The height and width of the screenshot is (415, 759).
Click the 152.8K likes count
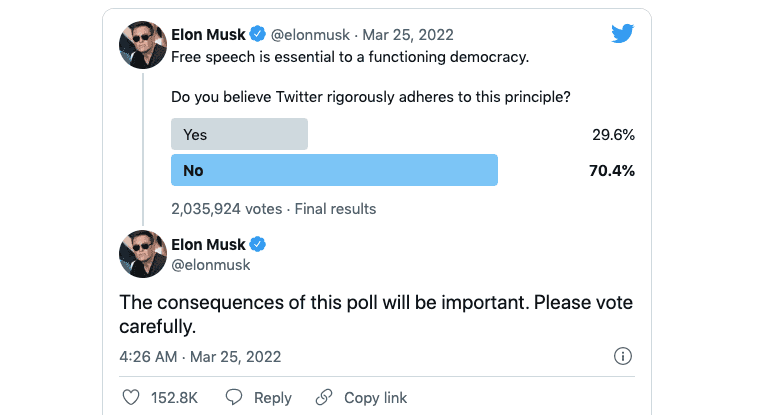[x=174, y=398]
